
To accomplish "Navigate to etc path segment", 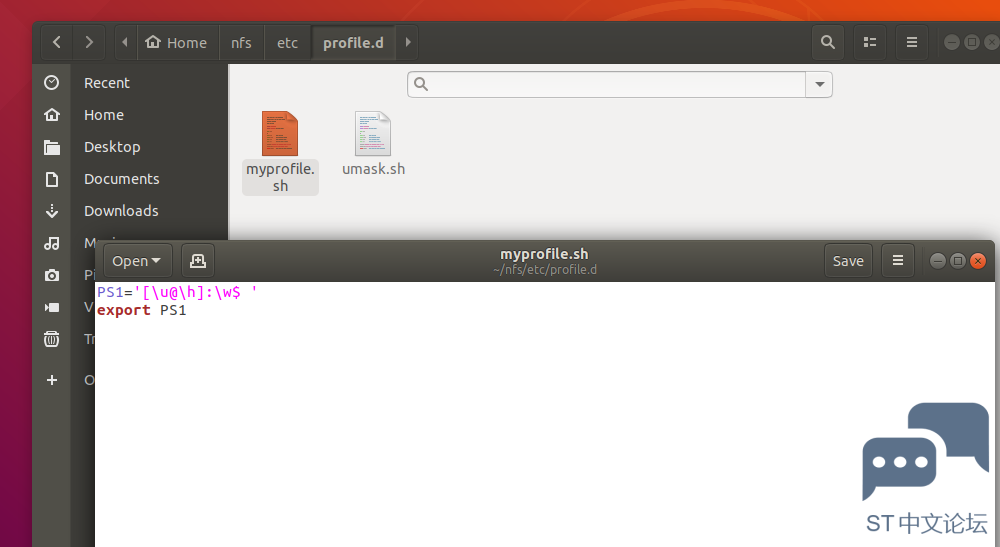I will pyautogui.click(x=287, y=43).
